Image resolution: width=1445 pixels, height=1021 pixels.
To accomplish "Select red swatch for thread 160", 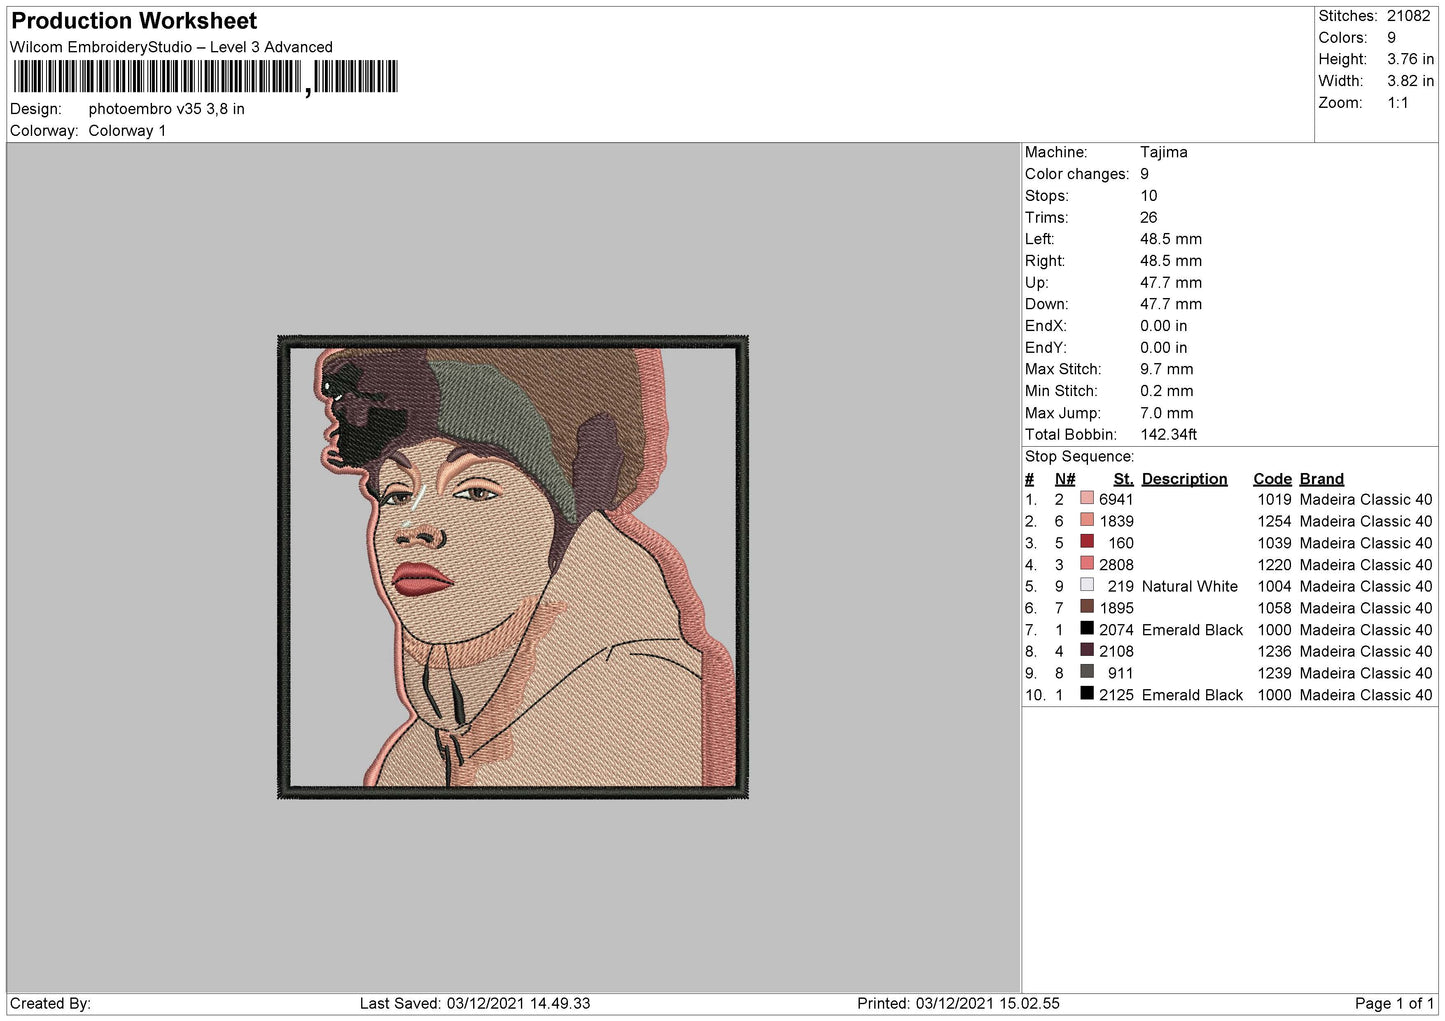I will click(x=1087, y=542).
